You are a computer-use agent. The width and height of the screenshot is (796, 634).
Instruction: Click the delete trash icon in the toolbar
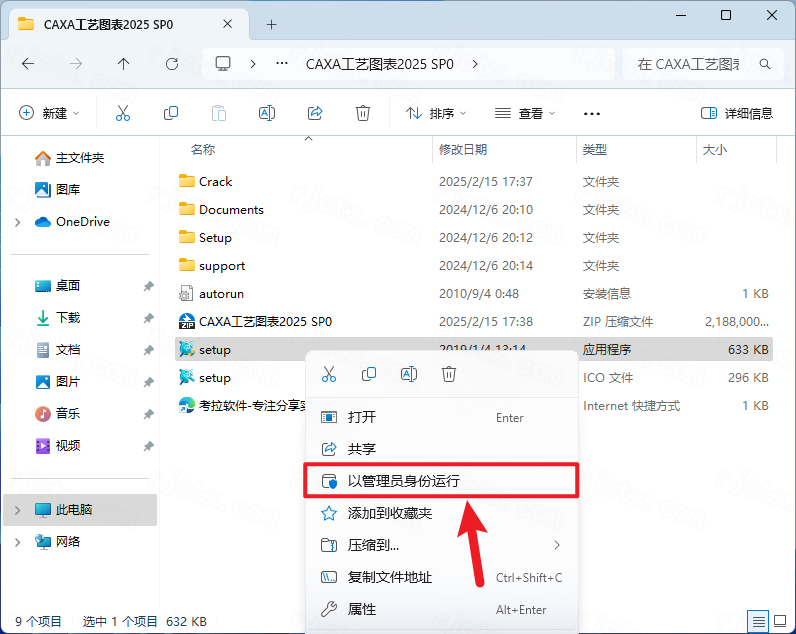pyautogui.click(x=364, y=113)
